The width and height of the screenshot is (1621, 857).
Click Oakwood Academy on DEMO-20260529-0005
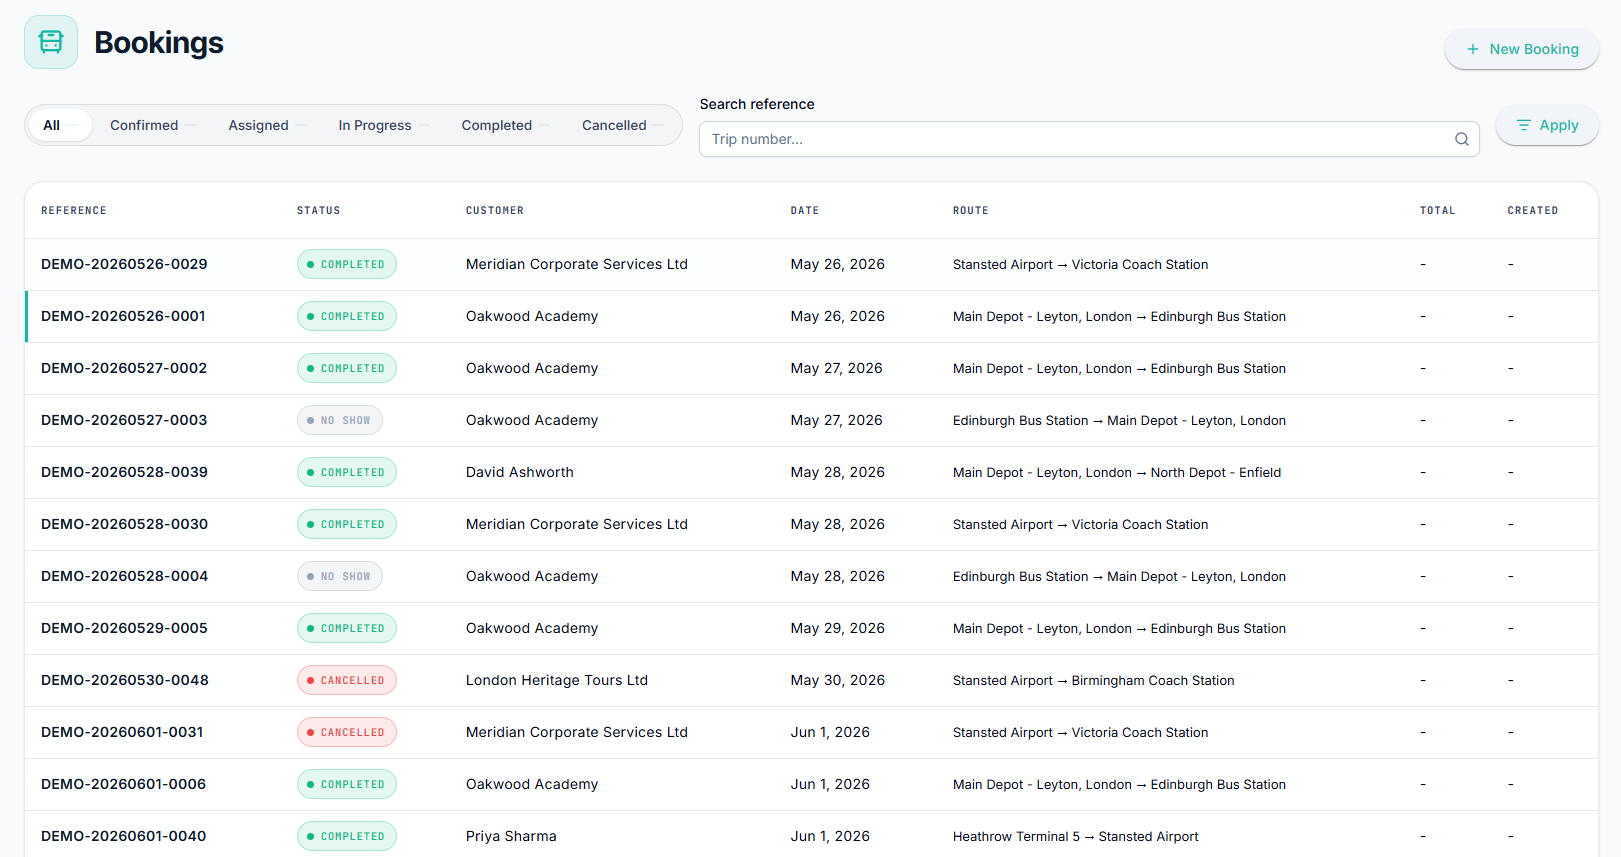tap(532, 628)
